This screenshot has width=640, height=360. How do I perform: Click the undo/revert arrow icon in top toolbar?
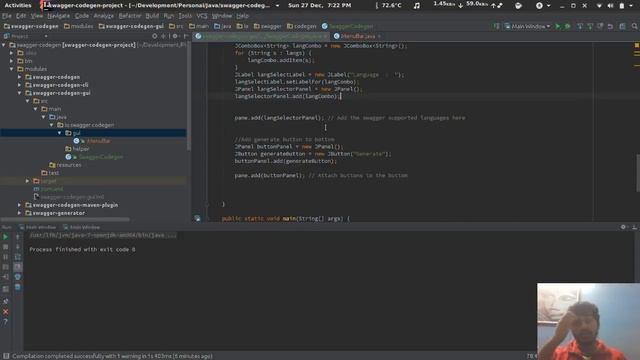(x=610, y=26)
